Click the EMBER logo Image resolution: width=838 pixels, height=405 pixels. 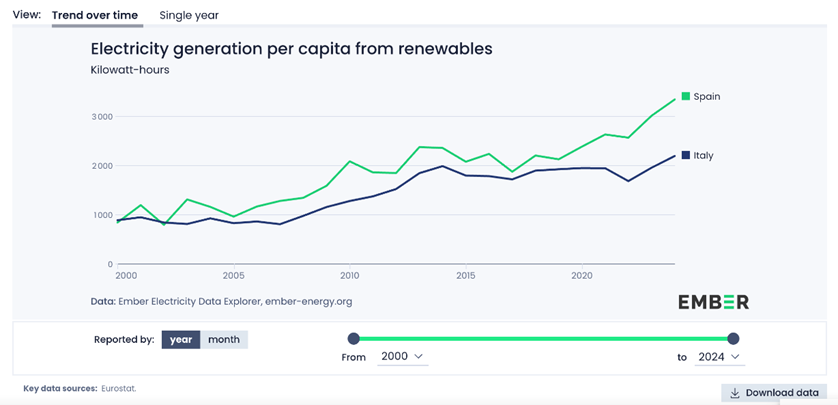point(713,302)
